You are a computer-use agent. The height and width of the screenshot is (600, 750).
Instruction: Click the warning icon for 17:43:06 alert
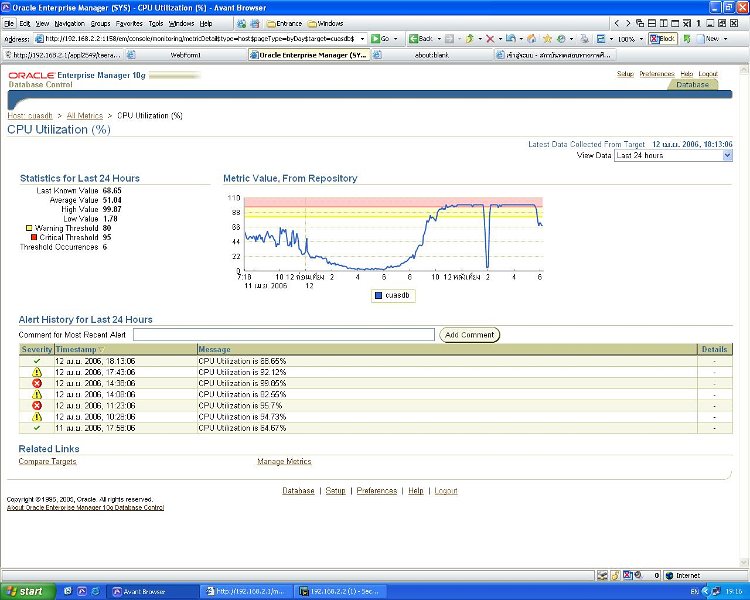(37, 372)
